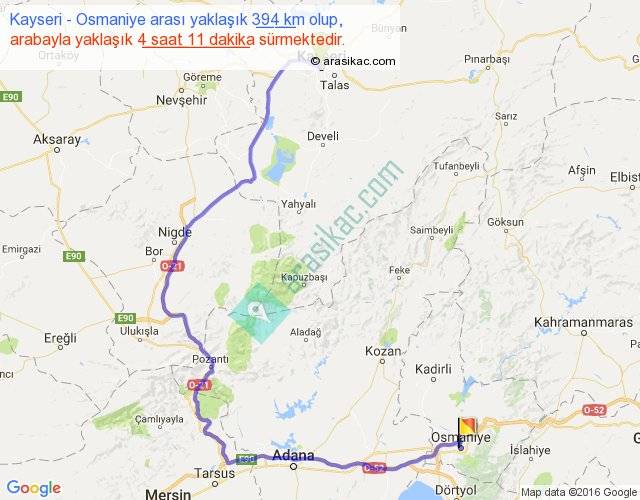Click the Google logo
The image size is (640, 500).
pos(34,488)
